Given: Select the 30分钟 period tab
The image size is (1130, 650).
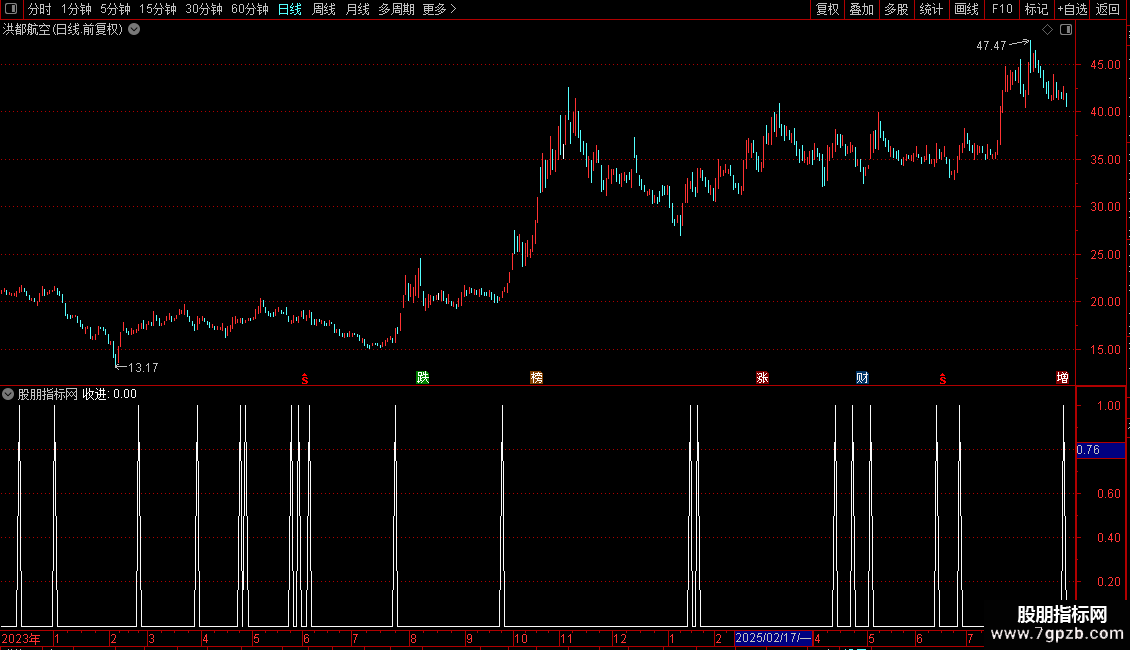Looking at the screenshot, I should click(x=204, y=9).
